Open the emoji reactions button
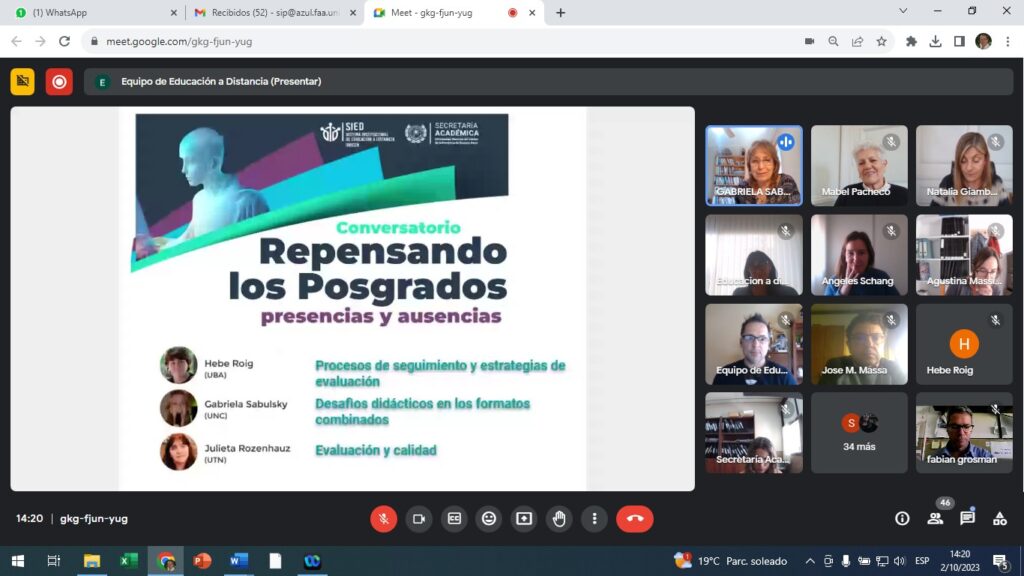This screenshot has width=1024, height=576. tap(489, 518)
